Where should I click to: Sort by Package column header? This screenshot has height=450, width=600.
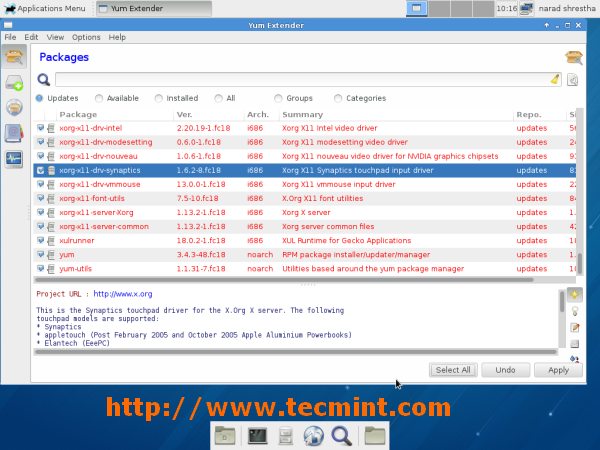click(115, 114)
